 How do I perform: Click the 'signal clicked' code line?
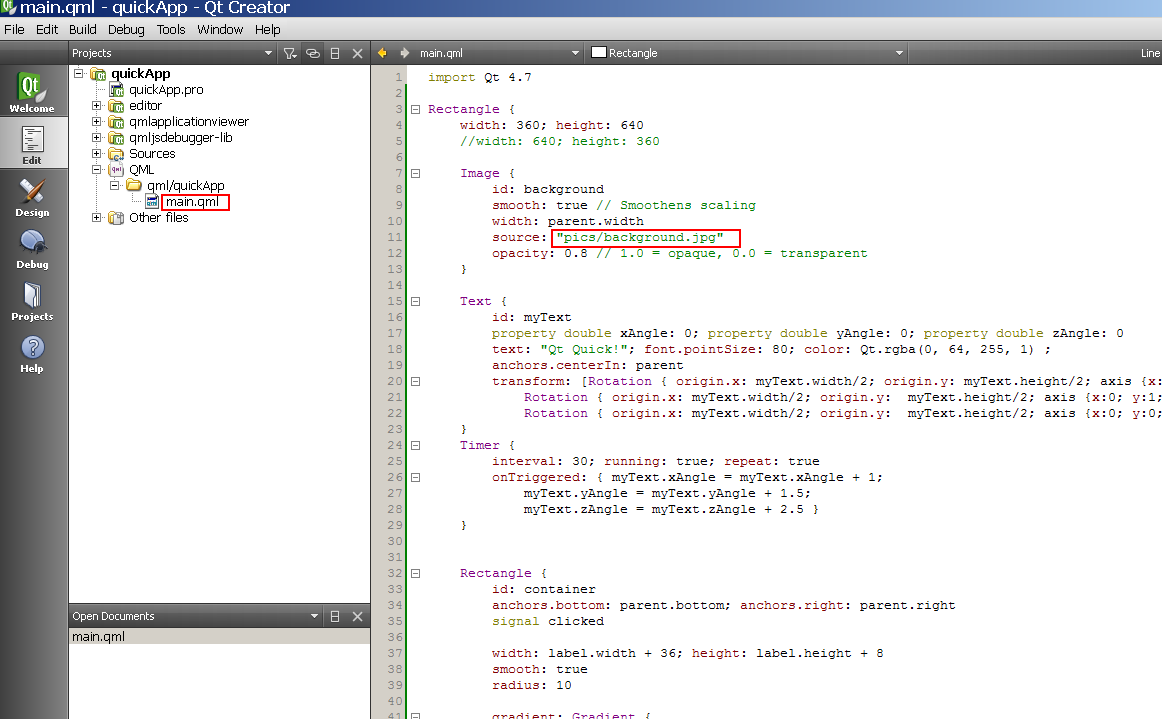(548, 621)
